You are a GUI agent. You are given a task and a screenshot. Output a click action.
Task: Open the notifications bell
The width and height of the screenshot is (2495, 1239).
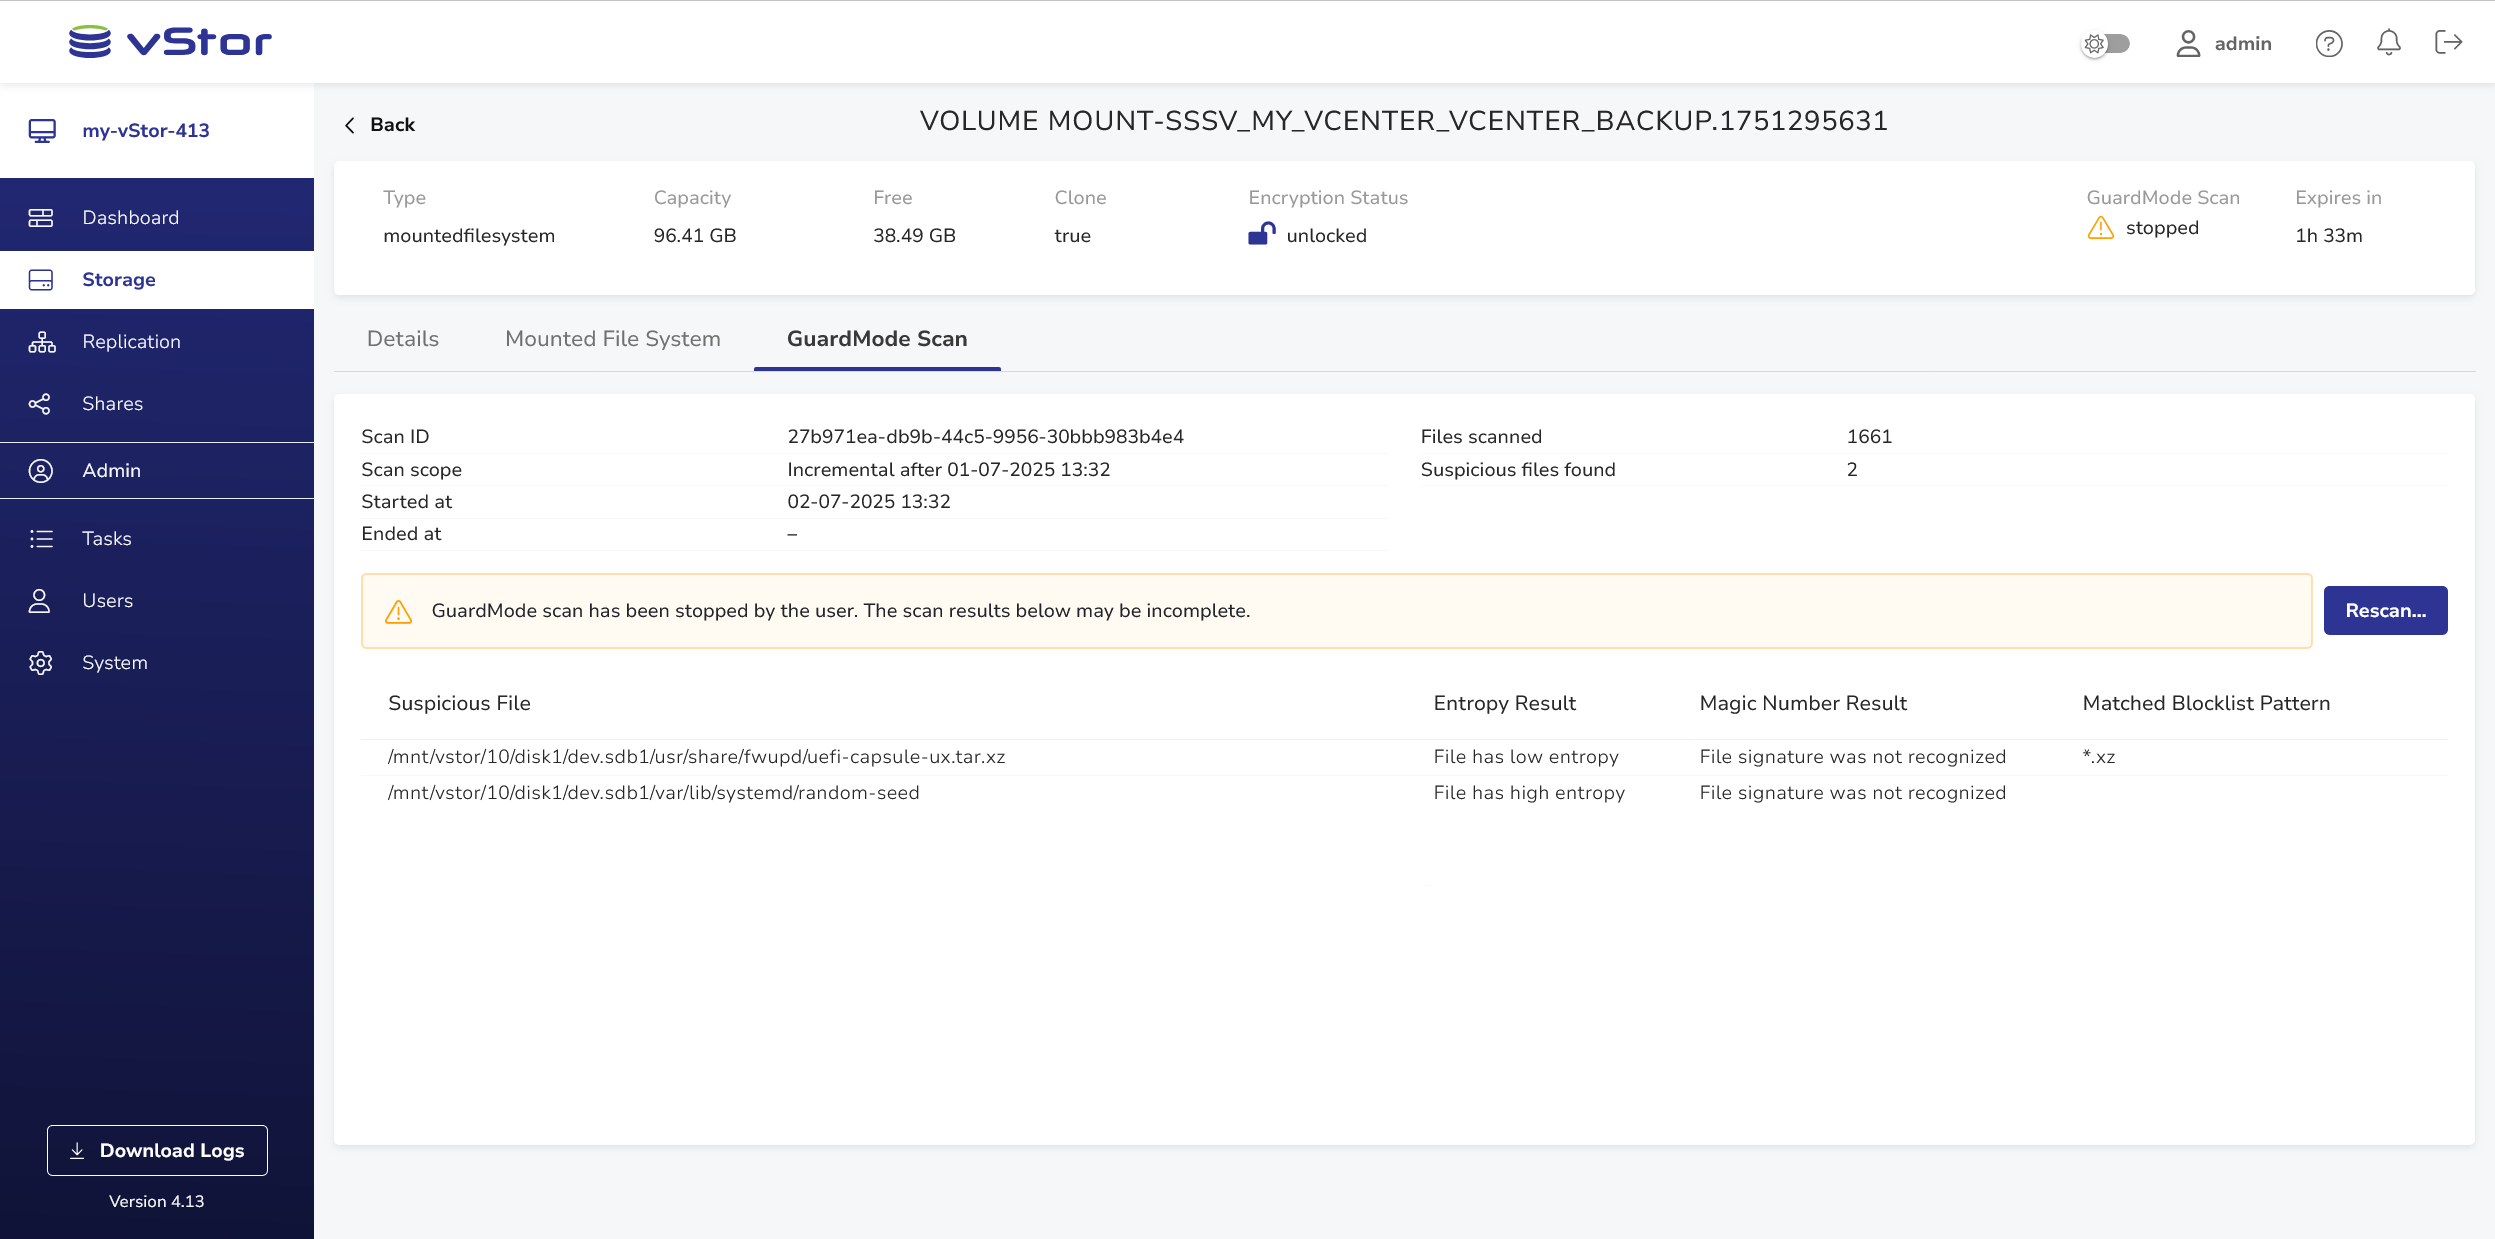coord(2388,43)
